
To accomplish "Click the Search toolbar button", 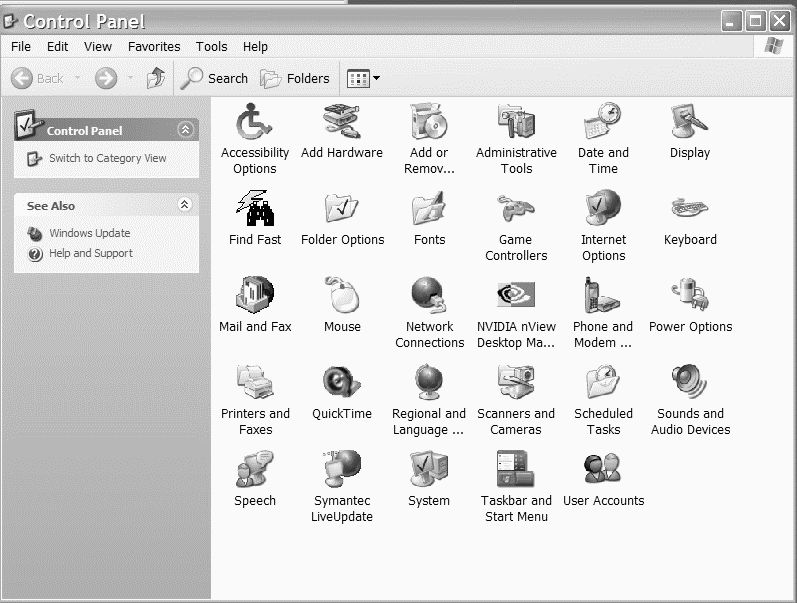I will 215,78.
